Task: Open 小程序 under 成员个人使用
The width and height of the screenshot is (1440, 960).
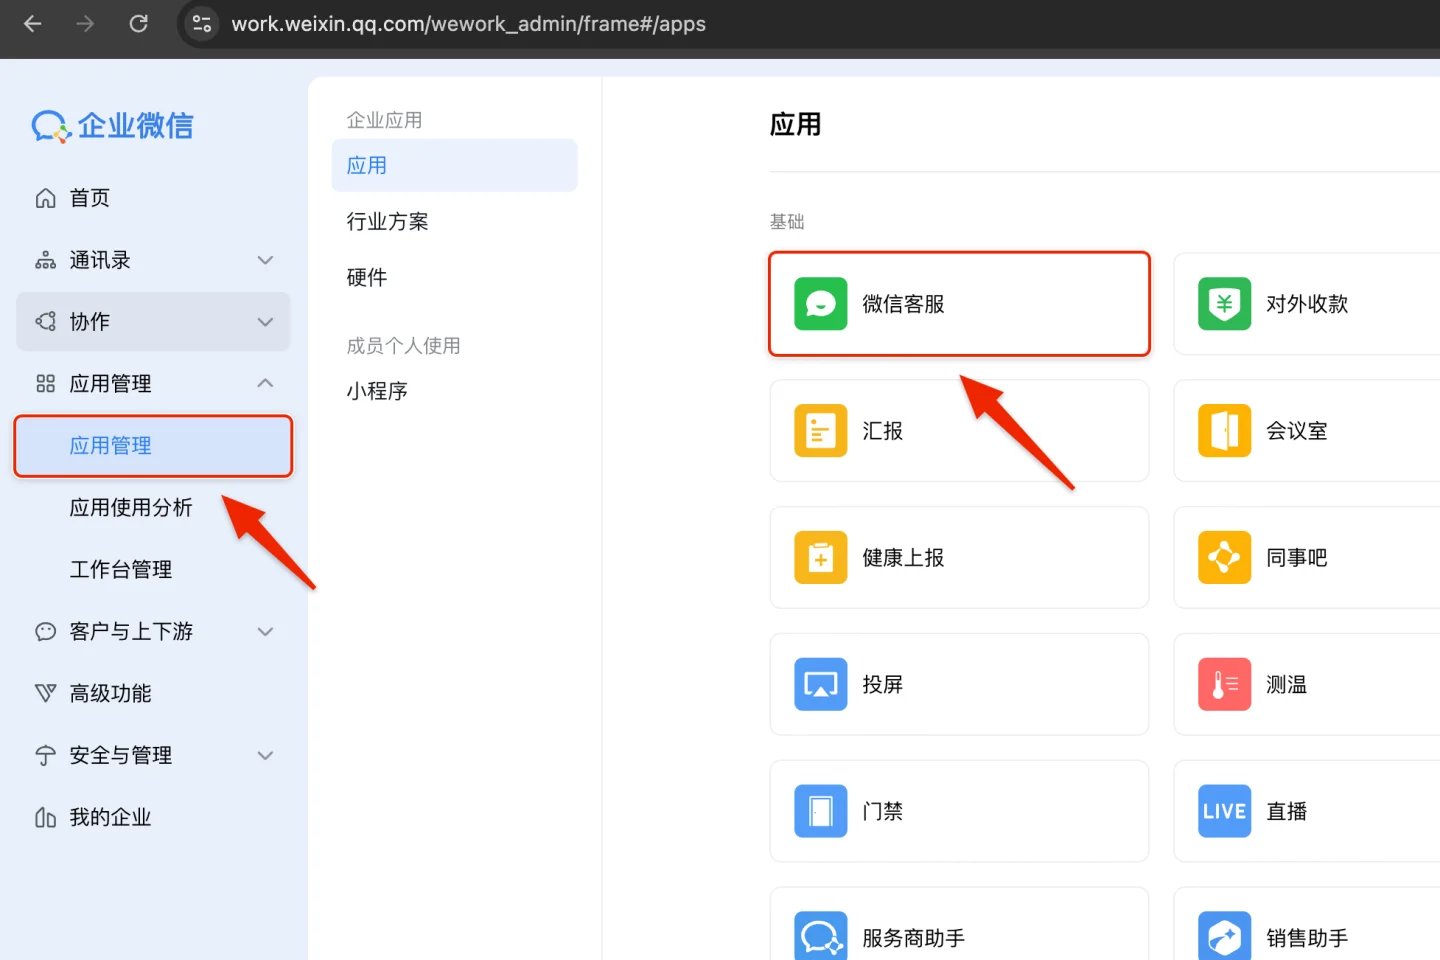Action: tap(377, 392)
